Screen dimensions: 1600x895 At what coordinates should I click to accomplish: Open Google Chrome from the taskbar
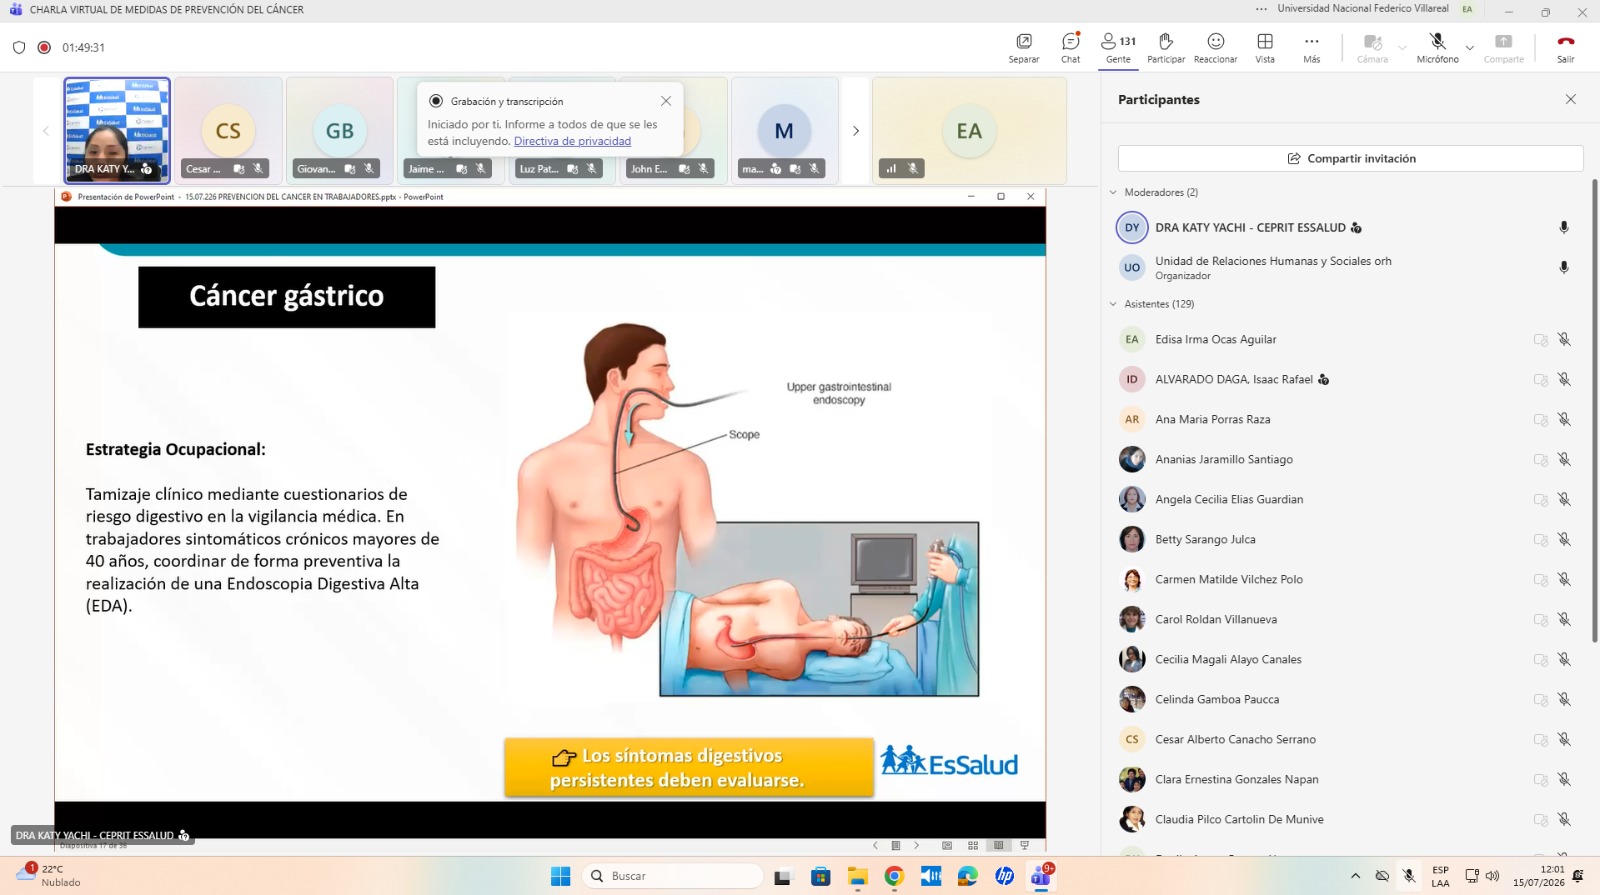[x=894, y=876]
